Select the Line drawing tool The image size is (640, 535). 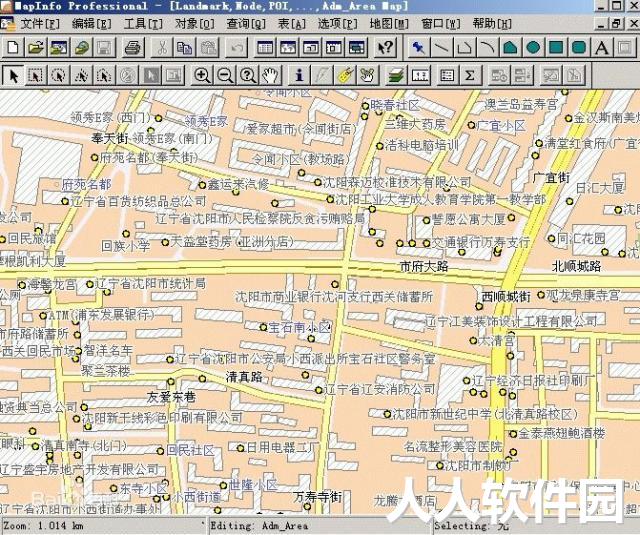tap(441, 47)
